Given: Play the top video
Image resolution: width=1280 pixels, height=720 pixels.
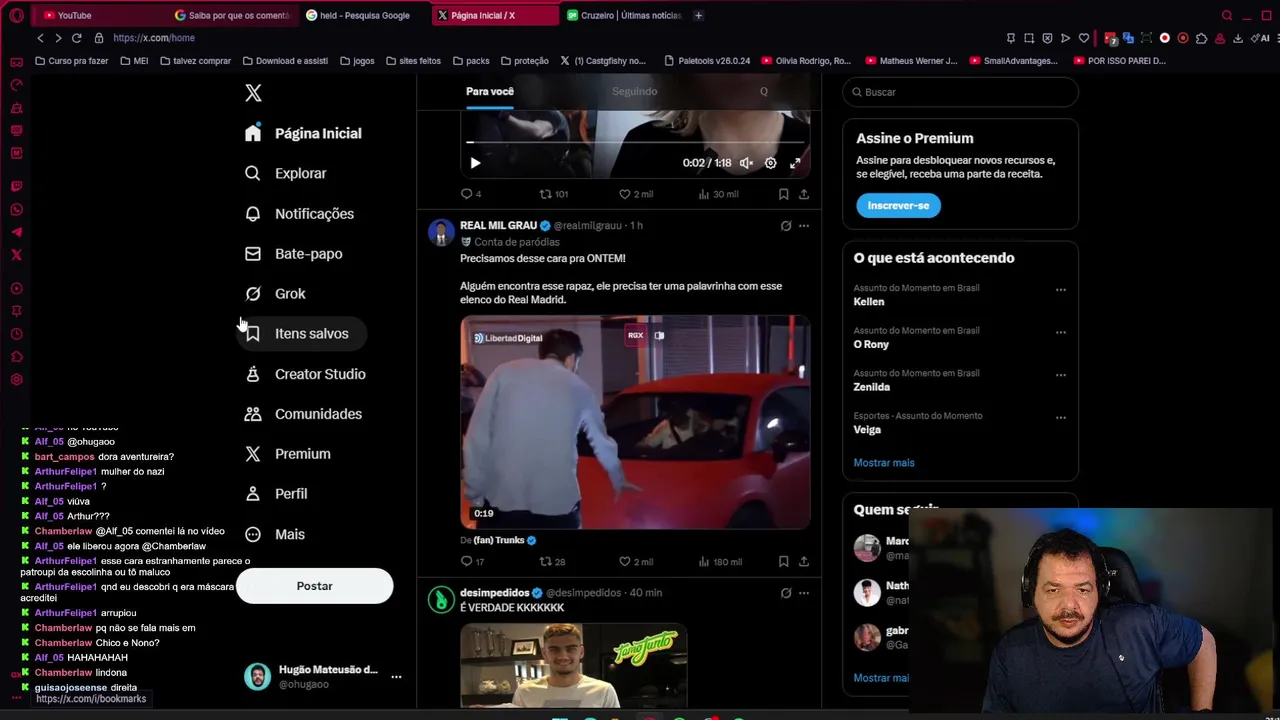Looking at the screenshot, I should 475,163.
